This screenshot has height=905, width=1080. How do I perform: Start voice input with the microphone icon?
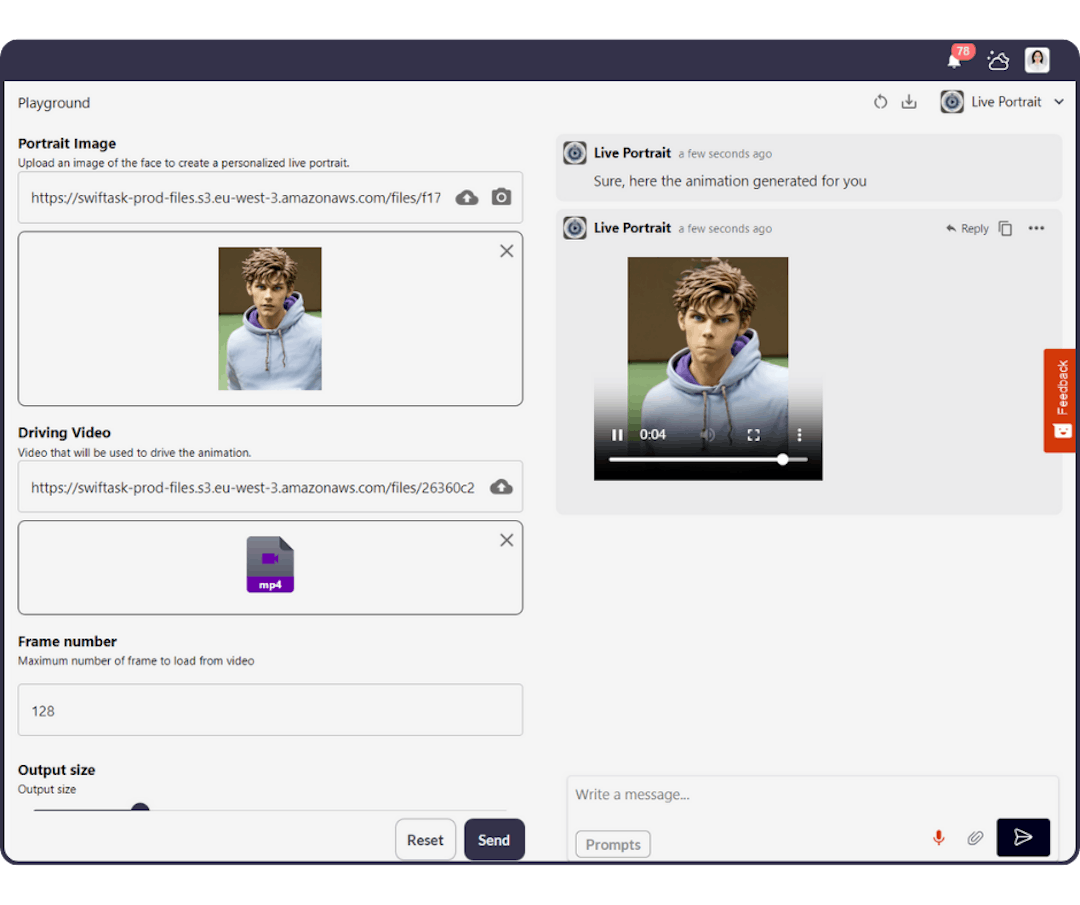click(938, 838)
